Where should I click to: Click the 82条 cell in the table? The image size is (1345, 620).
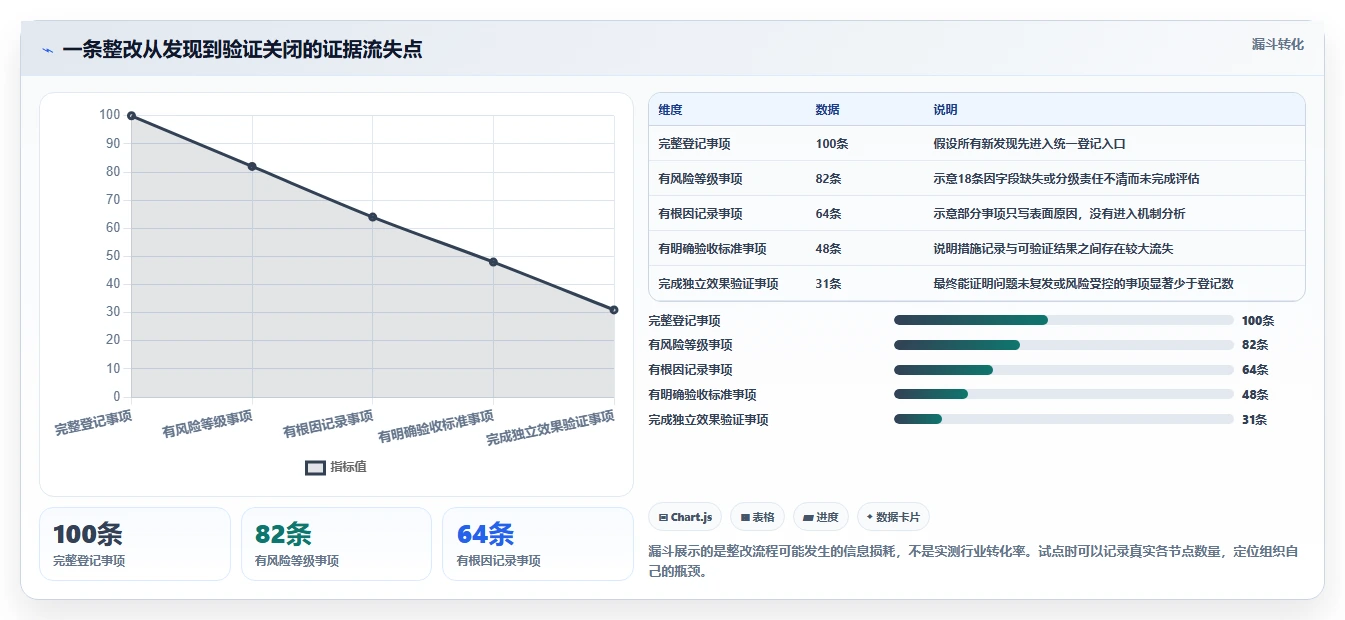point(828,179)
